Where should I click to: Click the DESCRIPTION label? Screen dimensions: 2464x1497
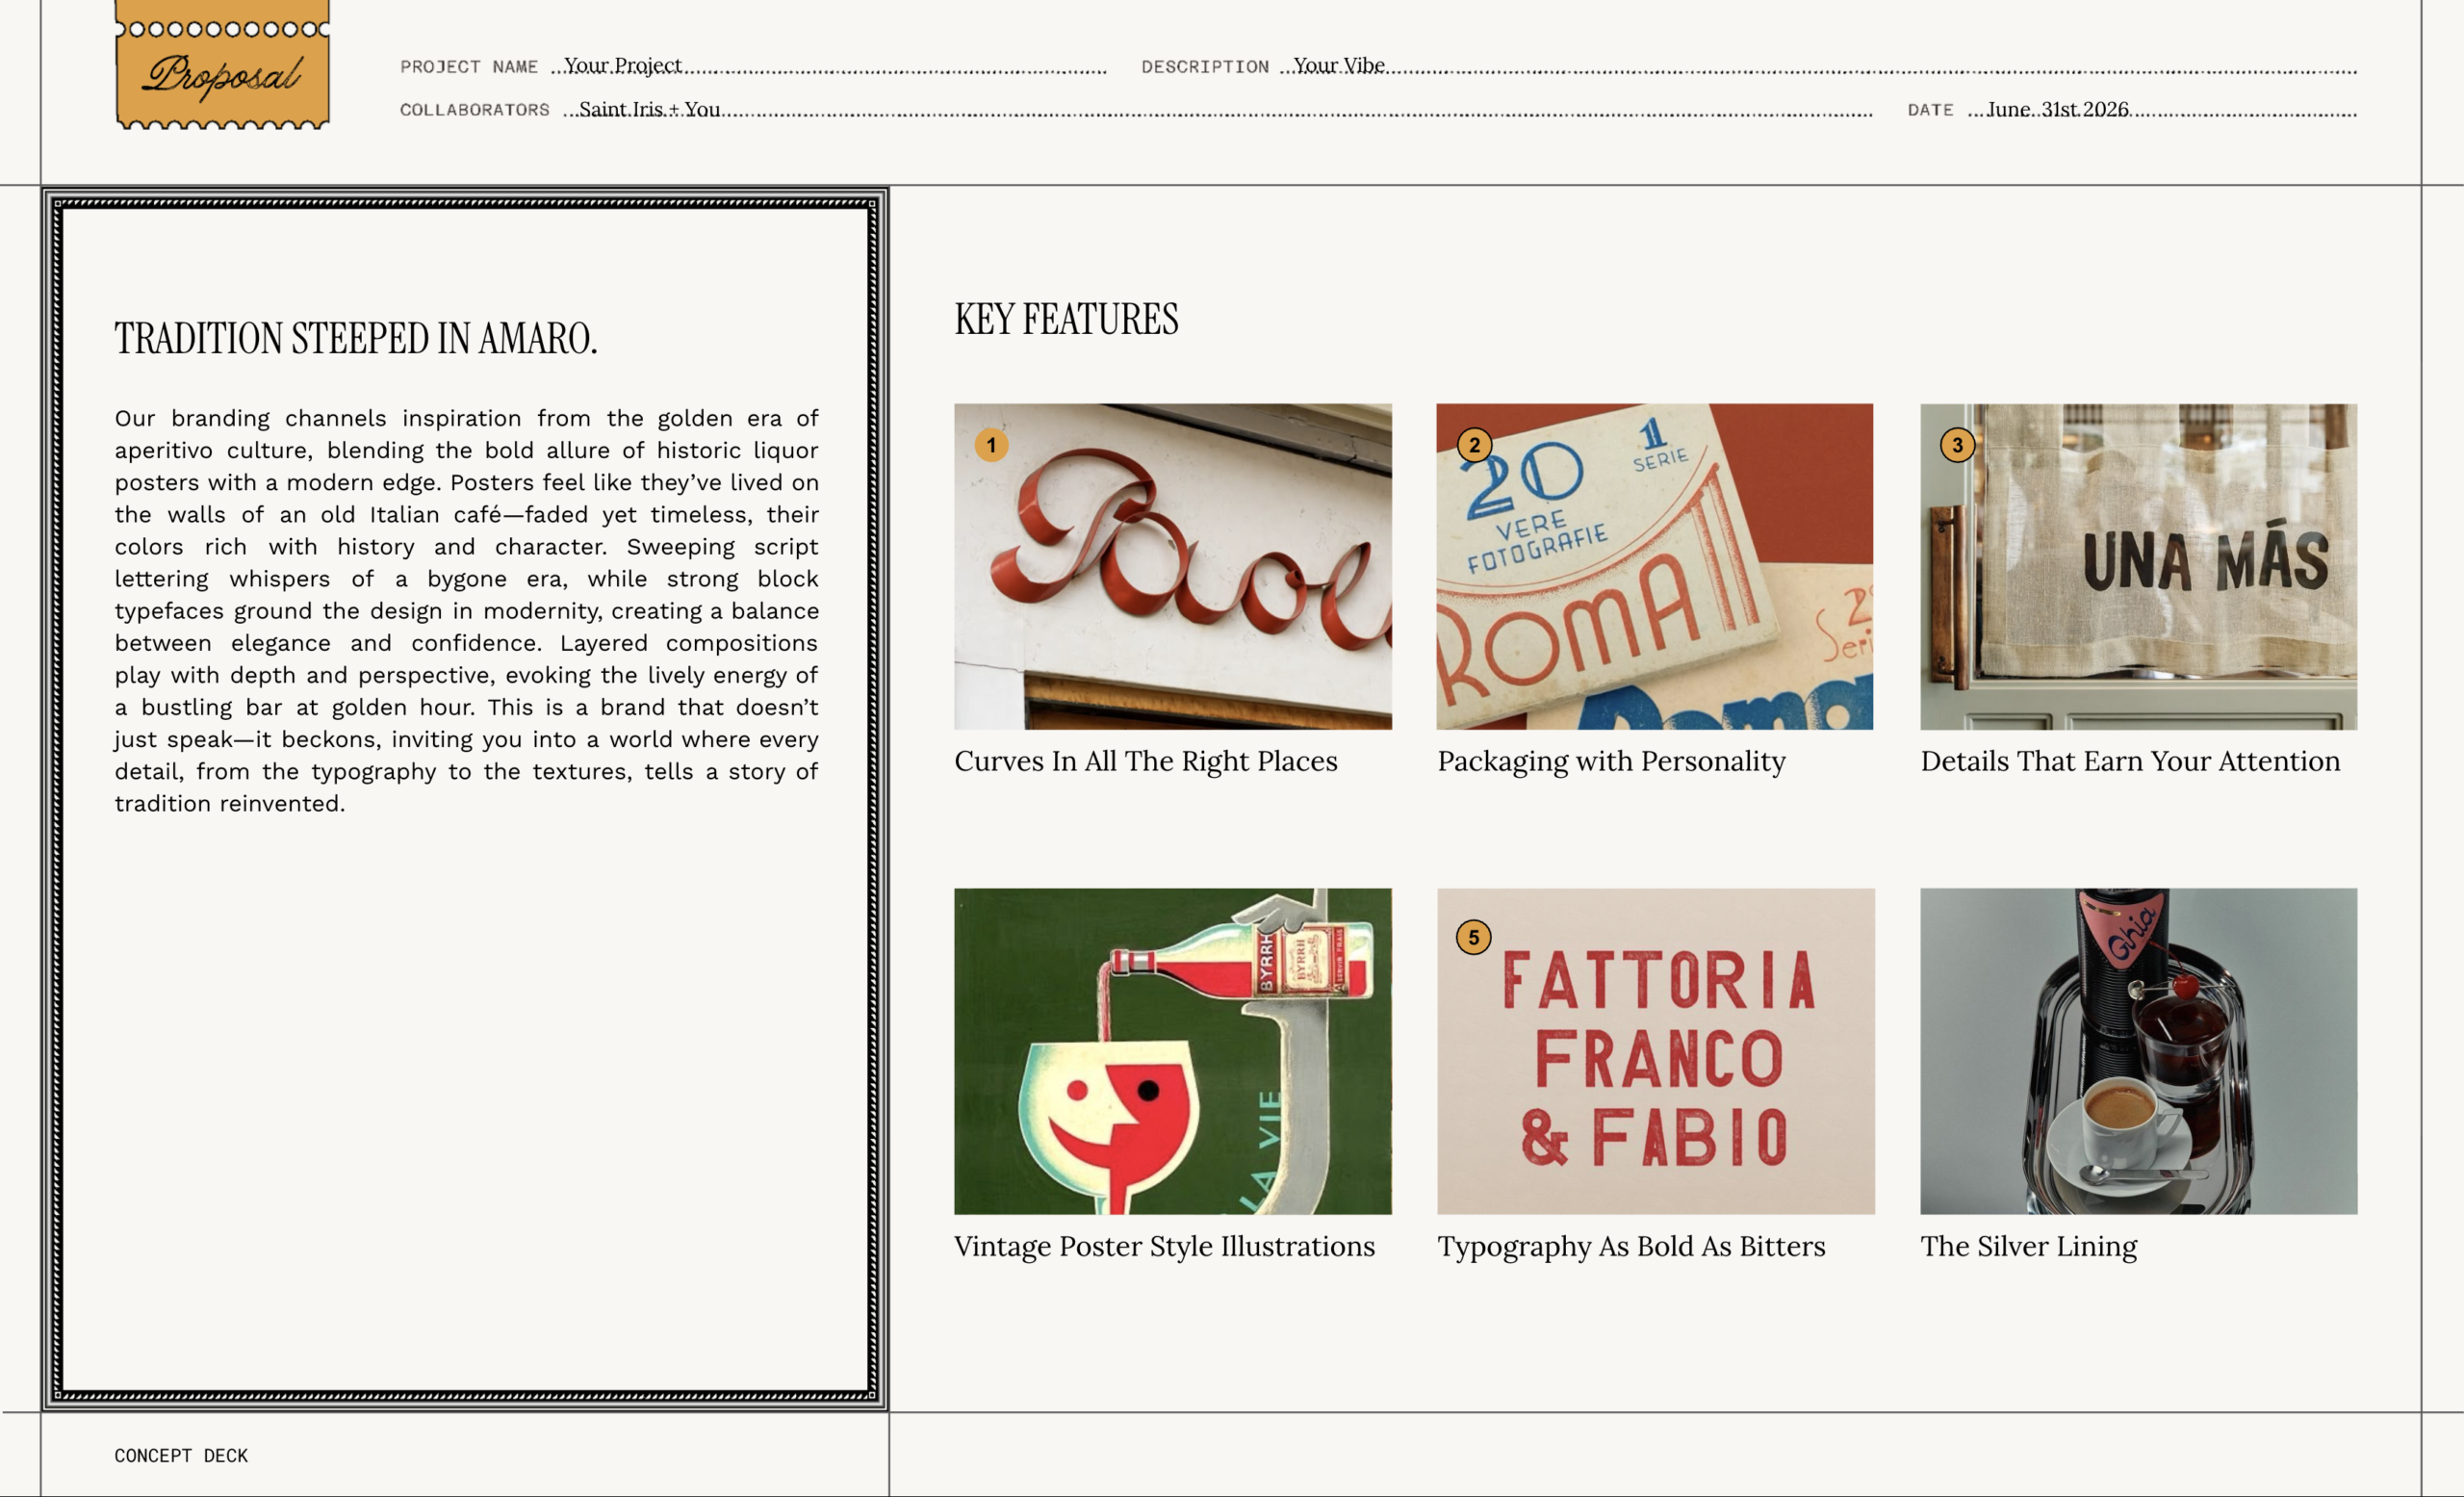click(1205, 67)
